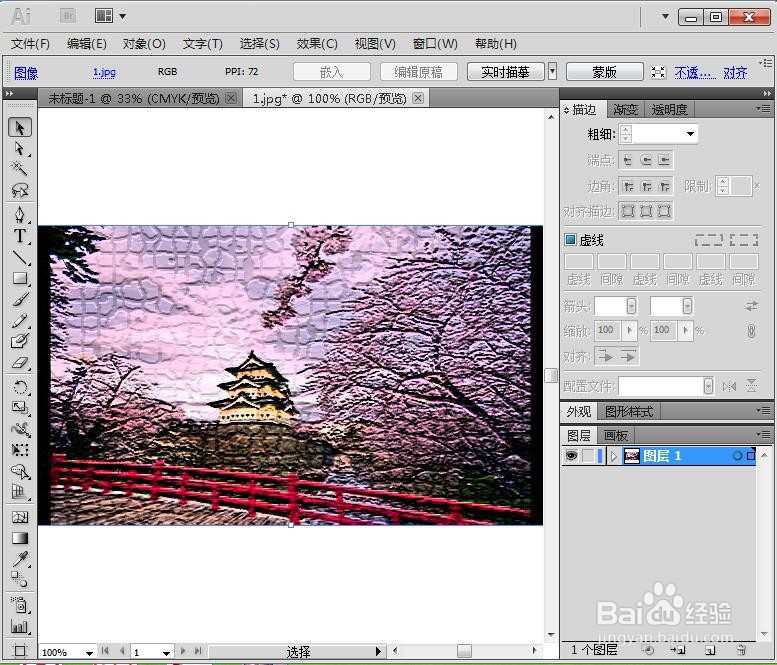Open the 对象(O) menu
The width and height of the screenshot is (777, 665).
[144, 44]
